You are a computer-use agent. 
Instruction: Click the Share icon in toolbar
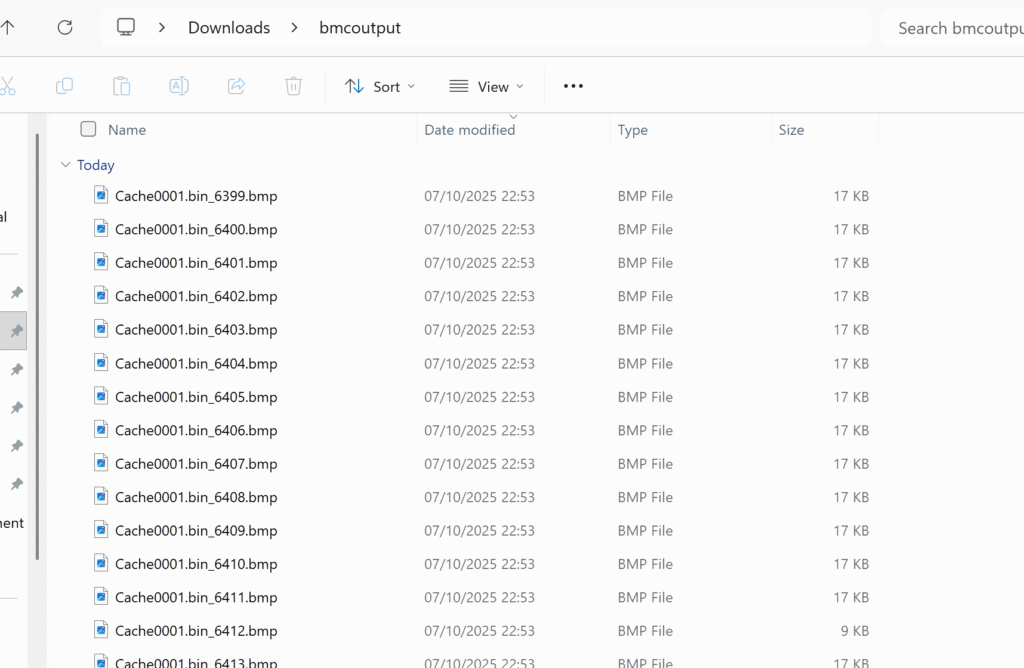coord(237,86)
